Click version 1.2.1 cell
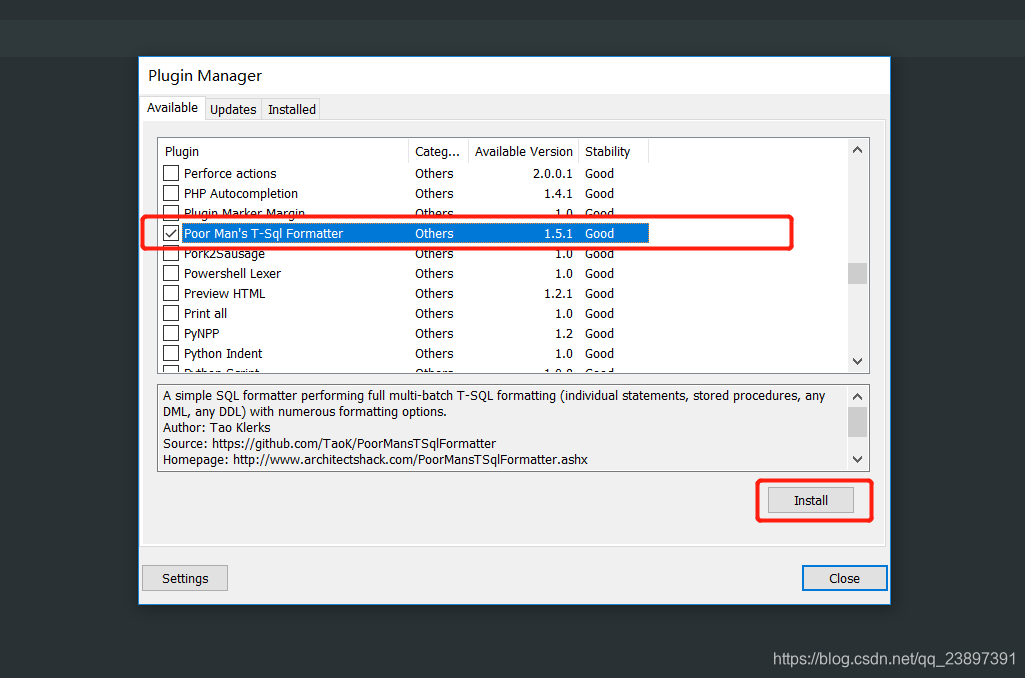 [x=558, y=294]
